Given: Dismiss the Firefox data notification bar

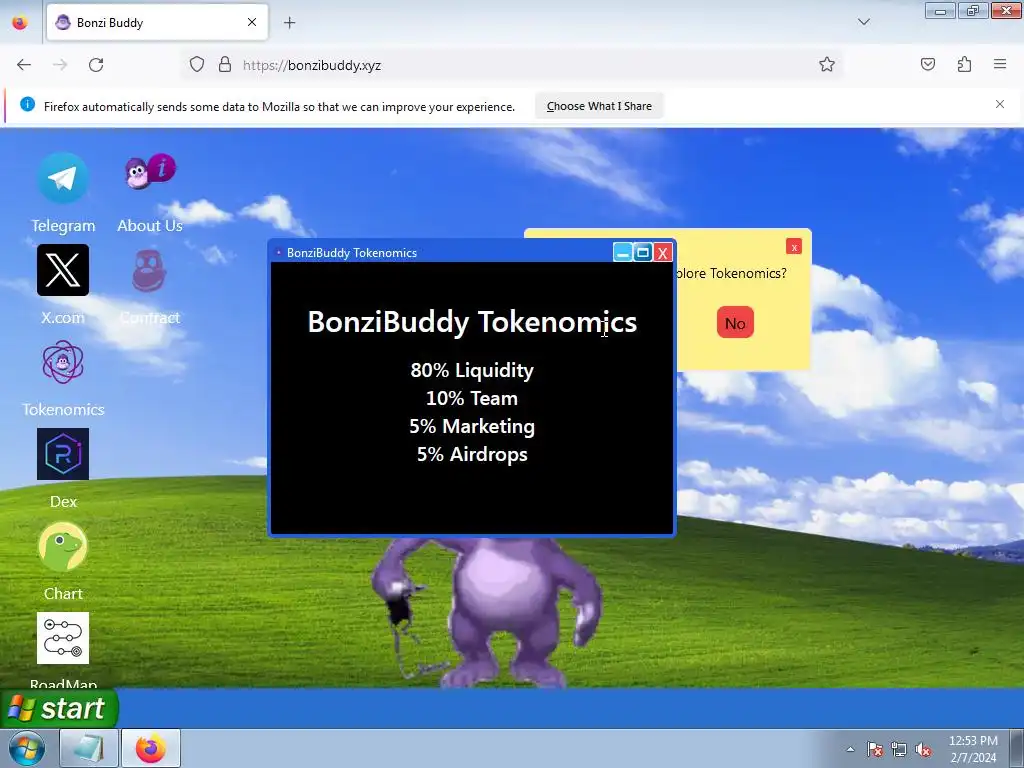Looking at the screenshot, I should (x=1000, y=104).
